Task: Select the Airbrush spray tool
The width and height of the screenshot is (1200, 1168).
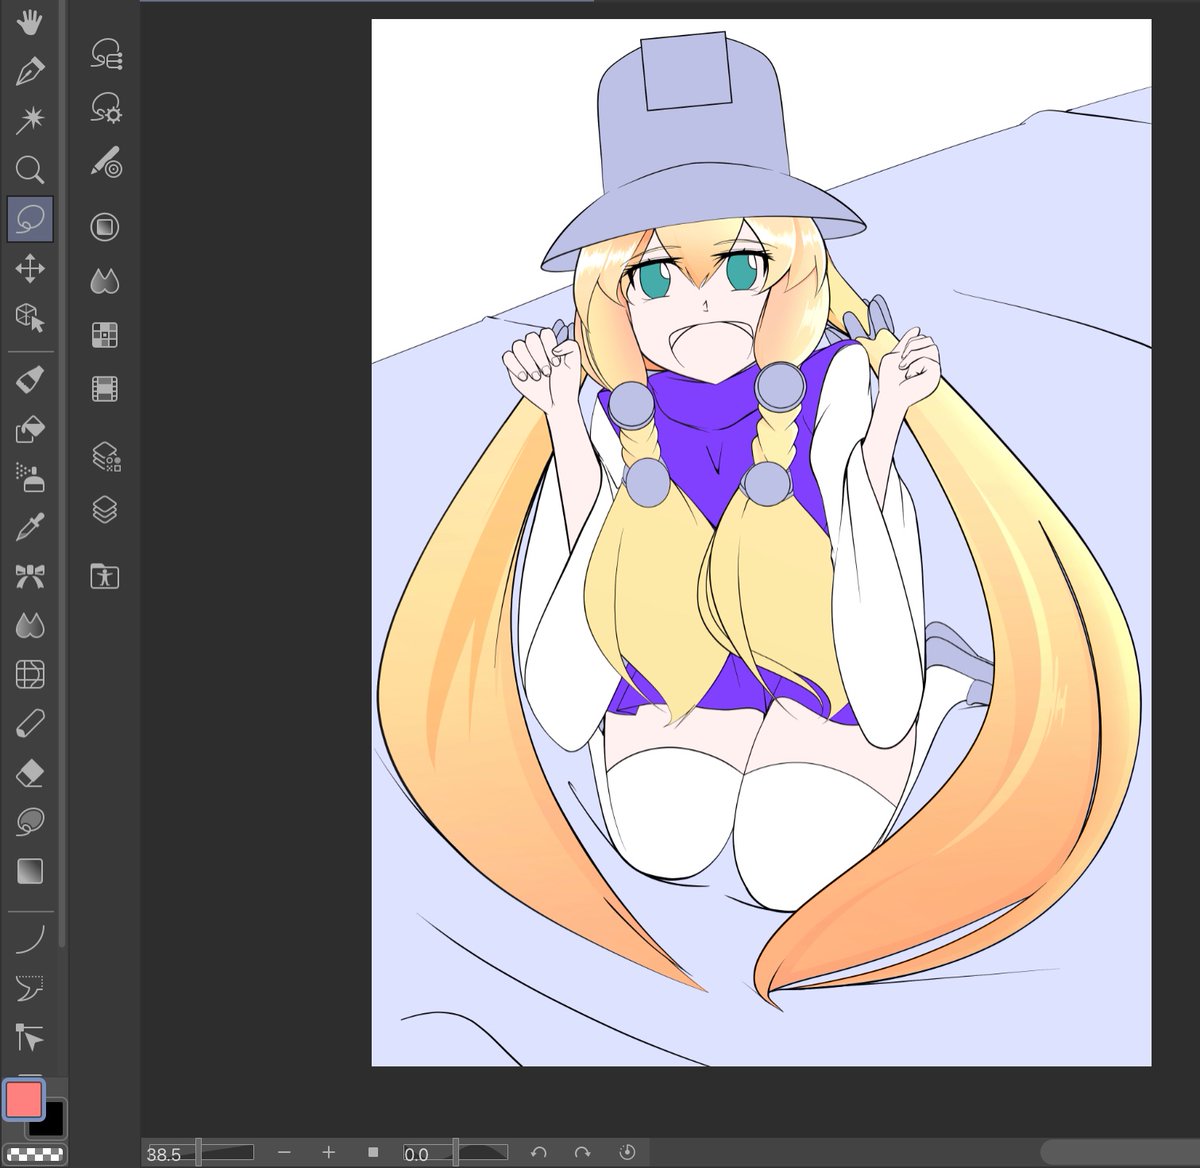Action: pos(30,477)
